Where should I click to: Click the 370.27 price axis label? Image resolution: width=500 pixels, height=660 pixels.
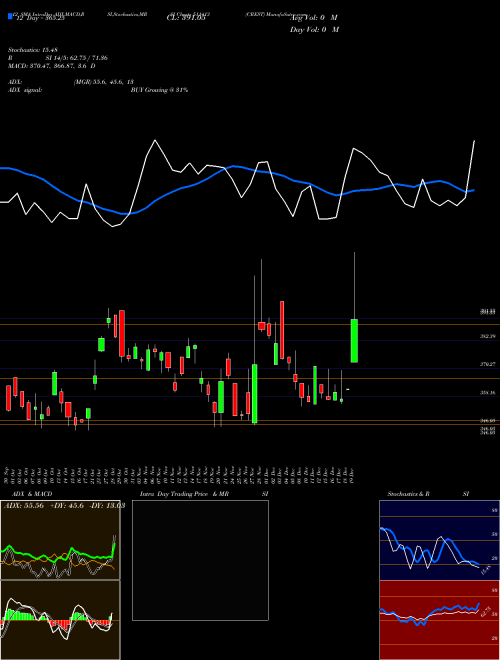point(488,364)
